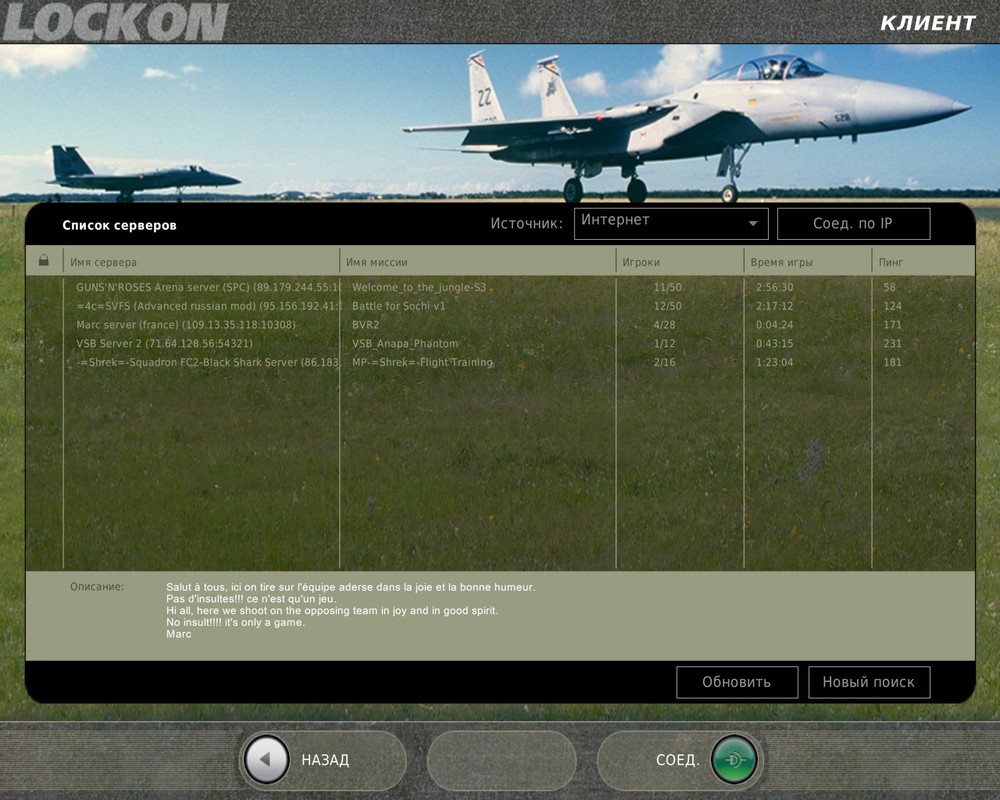Open the Источник dropdown showing Интернет
This screenshot has height=800, width=1000.
coord(670,224)
